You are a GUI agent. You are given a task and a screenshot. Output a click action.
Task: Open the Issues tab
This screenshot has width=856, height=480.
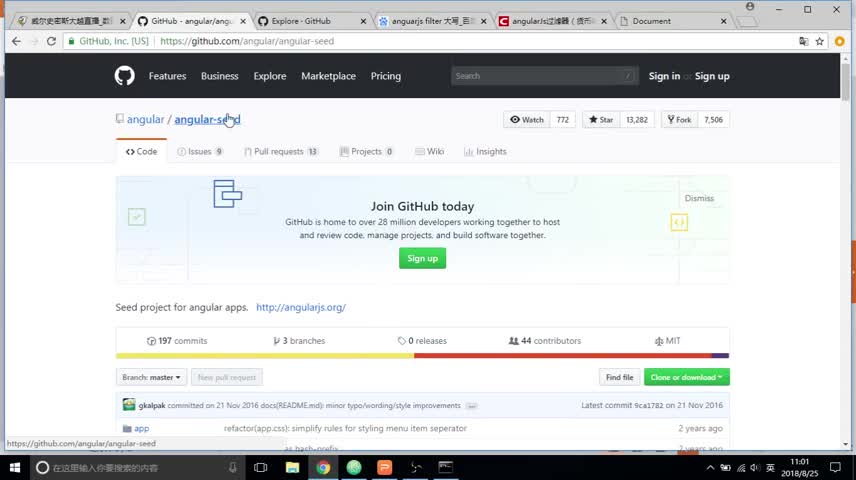pos(200,151)
